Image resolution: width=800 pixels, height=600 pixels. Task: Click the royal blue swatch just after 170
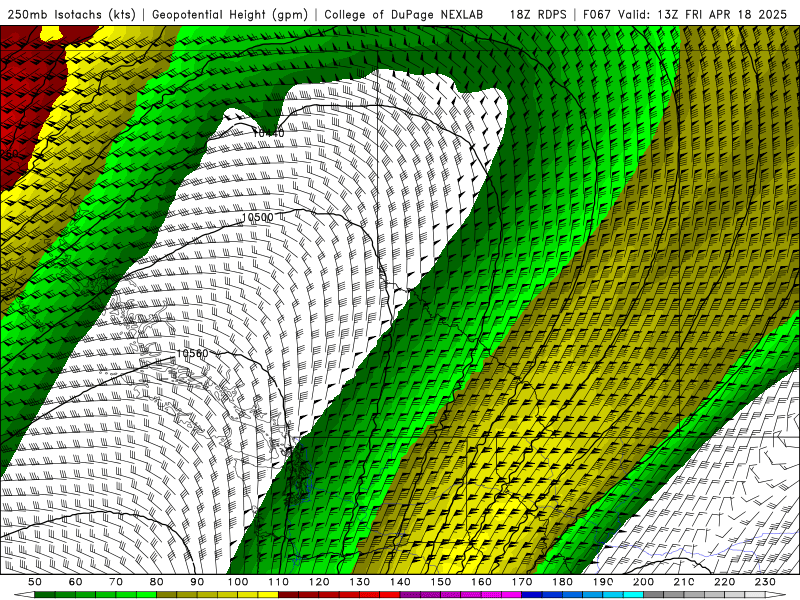click(532, 595)
